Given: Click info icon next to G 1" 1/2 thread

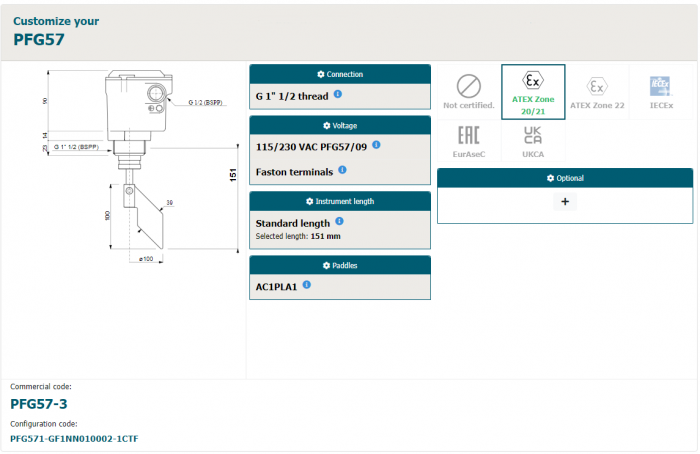Looking at the screenshot, I should point(338,94).
